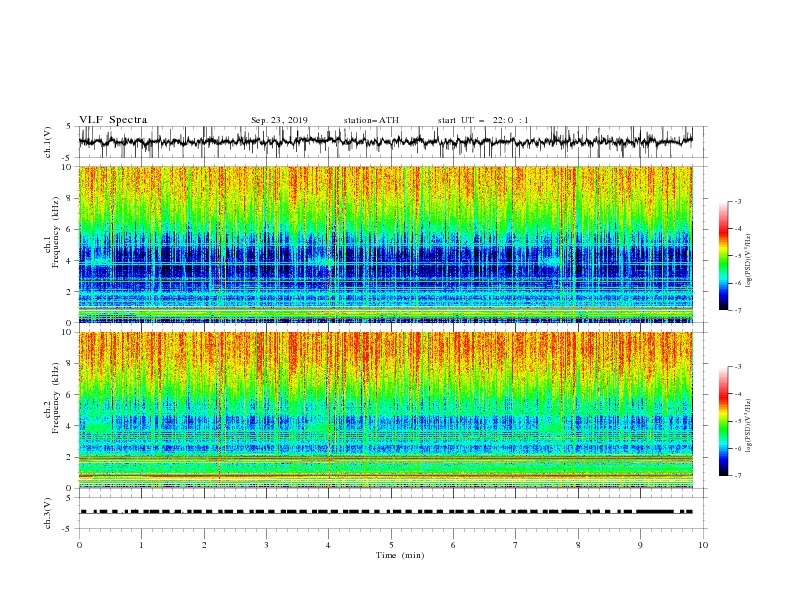Click the ch.1 spectrogram "4" kHz tick label

(x=69, y=261)
